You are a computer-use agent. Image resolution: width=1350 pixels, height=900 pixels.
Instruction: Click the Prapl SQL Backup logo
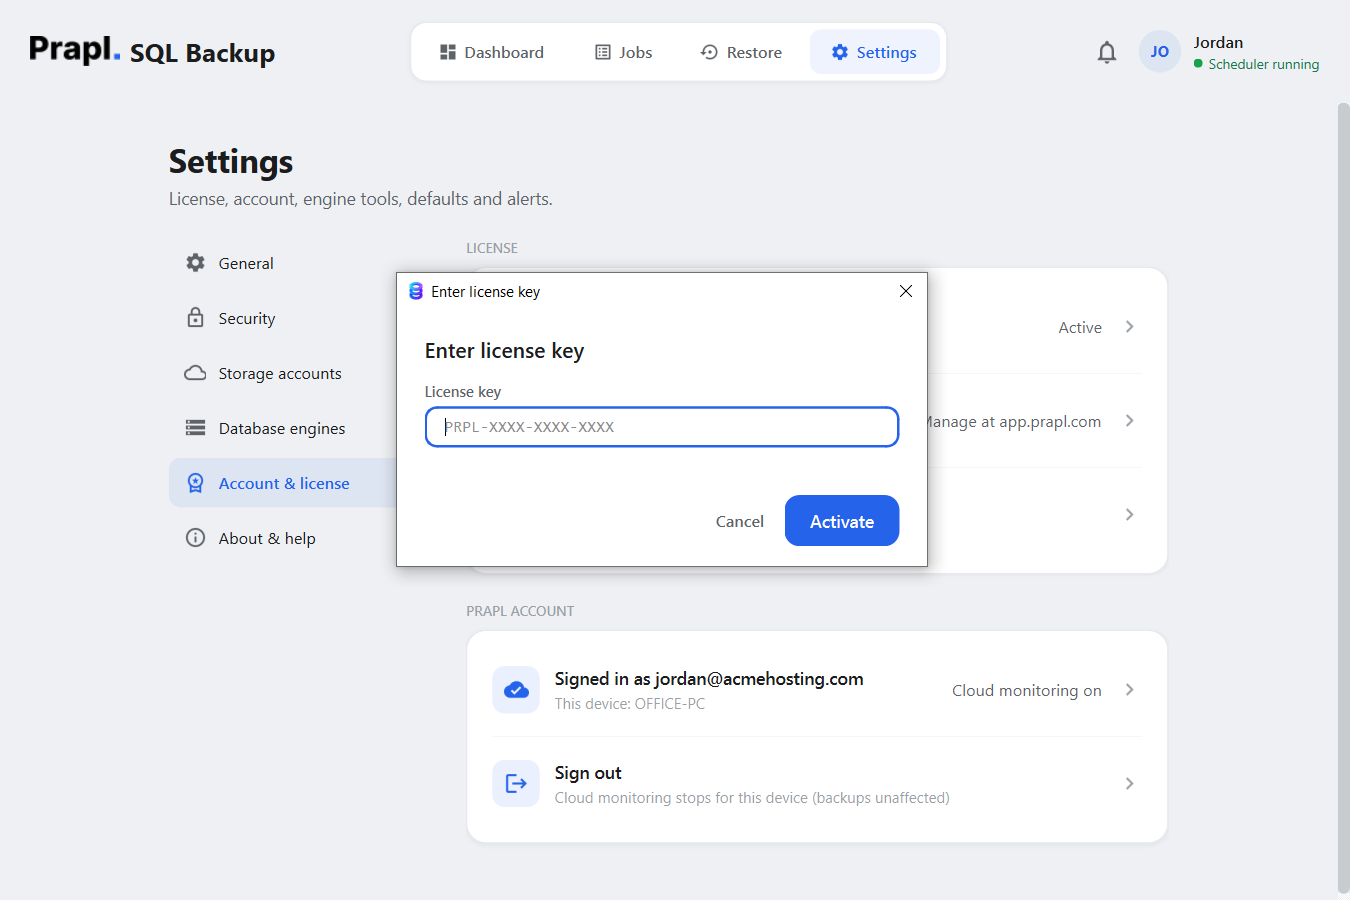click(x=152, y=50)
